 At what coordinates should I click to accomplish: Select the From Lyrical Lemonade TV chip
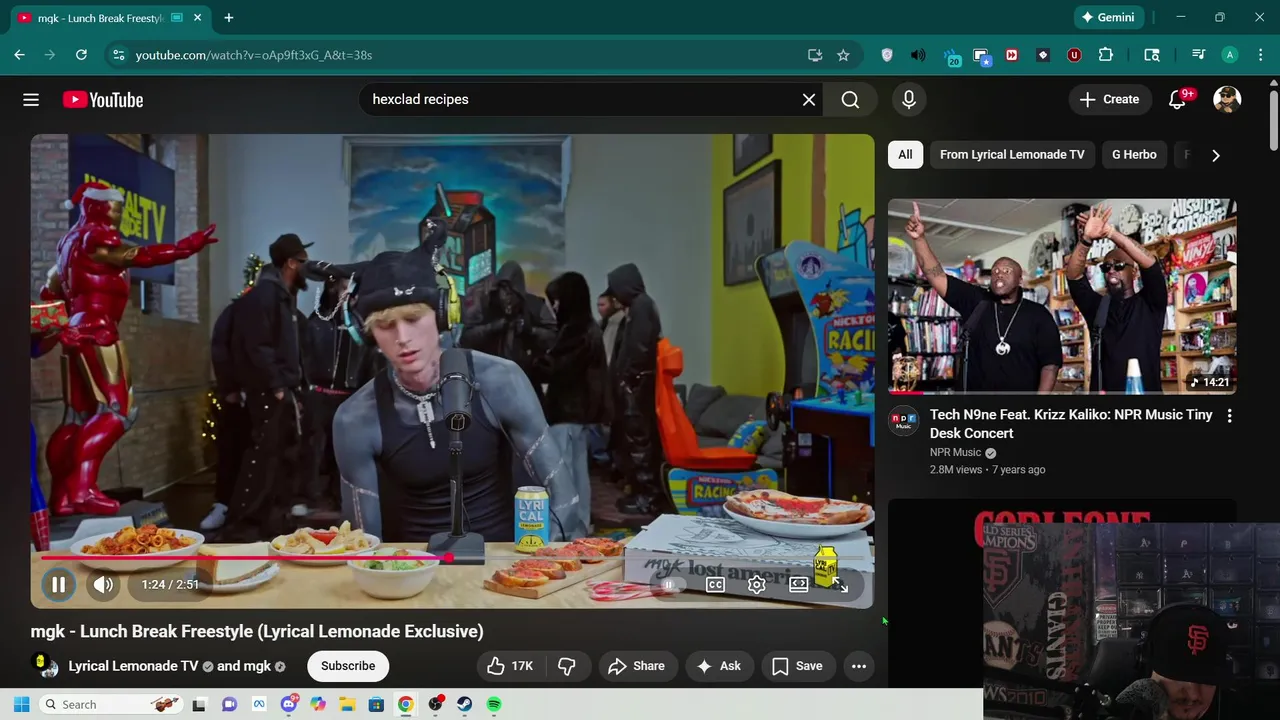[1012, 155]
